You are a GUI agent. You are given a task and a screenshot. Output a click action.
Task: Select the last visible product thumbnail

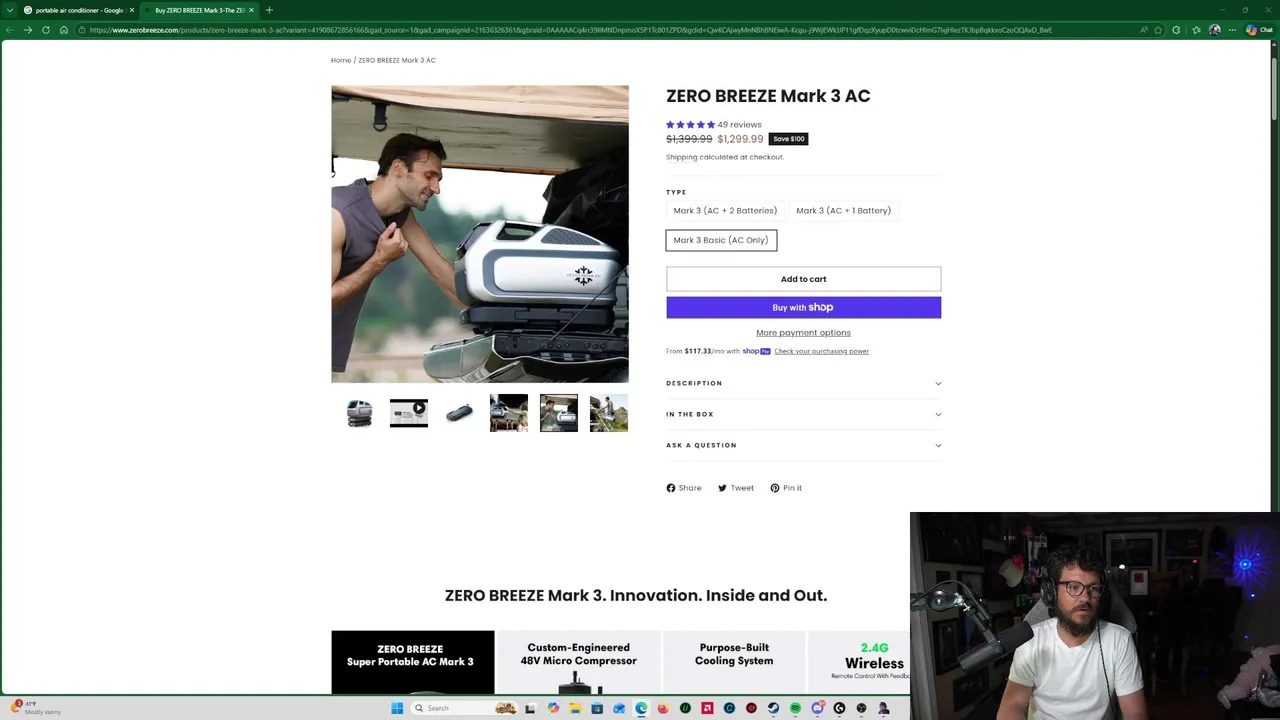coord(609,413)
